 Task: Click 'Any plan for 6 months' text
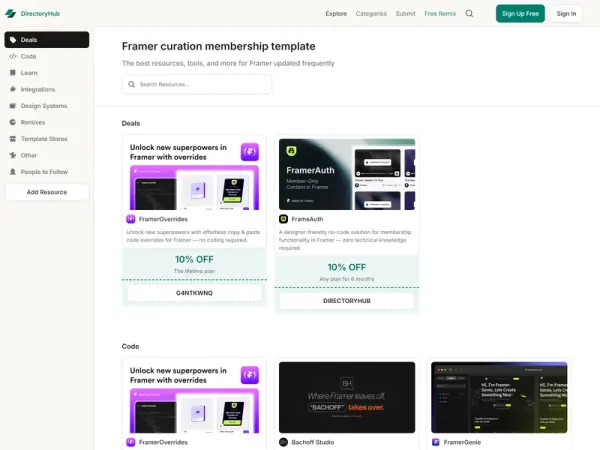click(x=347, y=279)
